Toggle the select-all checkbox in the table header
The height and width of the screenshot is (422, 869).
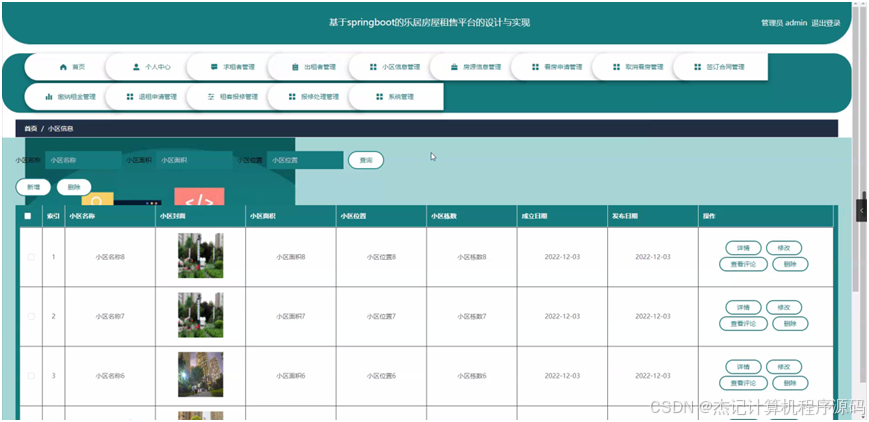pos(28,216)
